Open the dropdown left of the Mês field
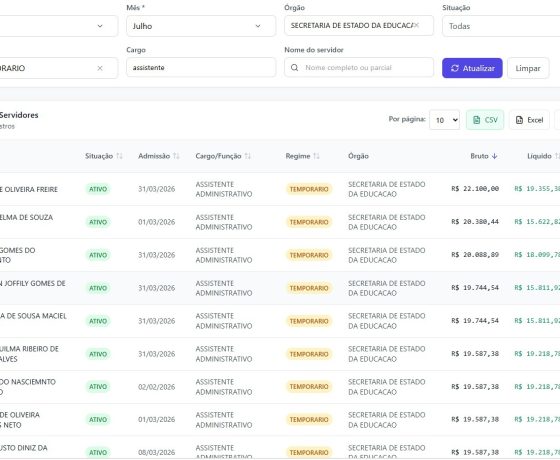560x460 pixels. pyautogui.click(x=58, y=26)
